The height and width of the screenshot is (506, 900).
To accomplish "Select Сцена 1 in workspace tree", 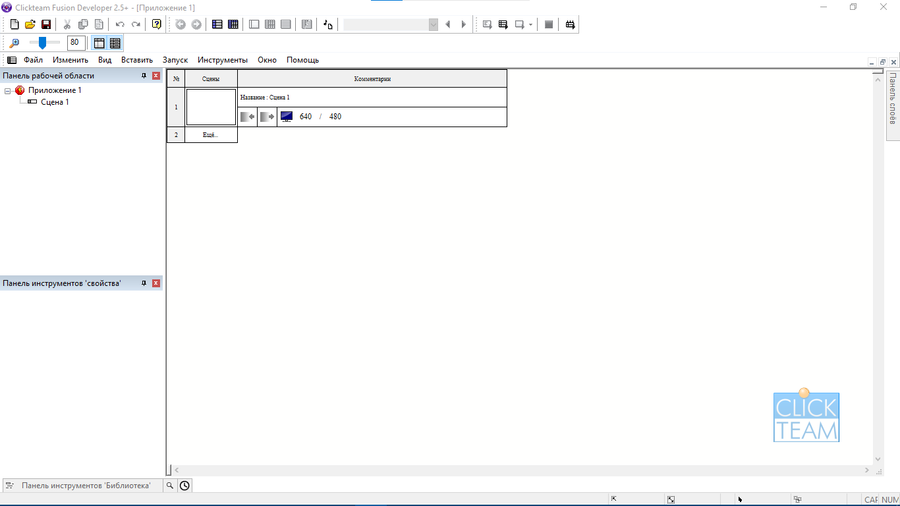I will click(x=55, y=102).
